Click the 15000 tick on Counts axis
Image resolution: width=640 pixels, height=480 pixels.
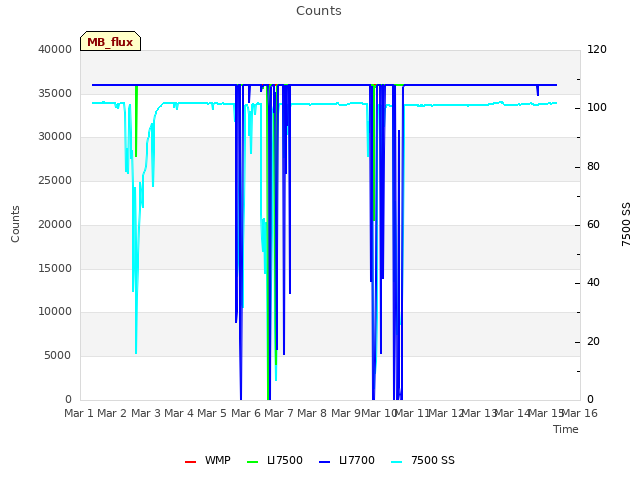pos(55,269)
